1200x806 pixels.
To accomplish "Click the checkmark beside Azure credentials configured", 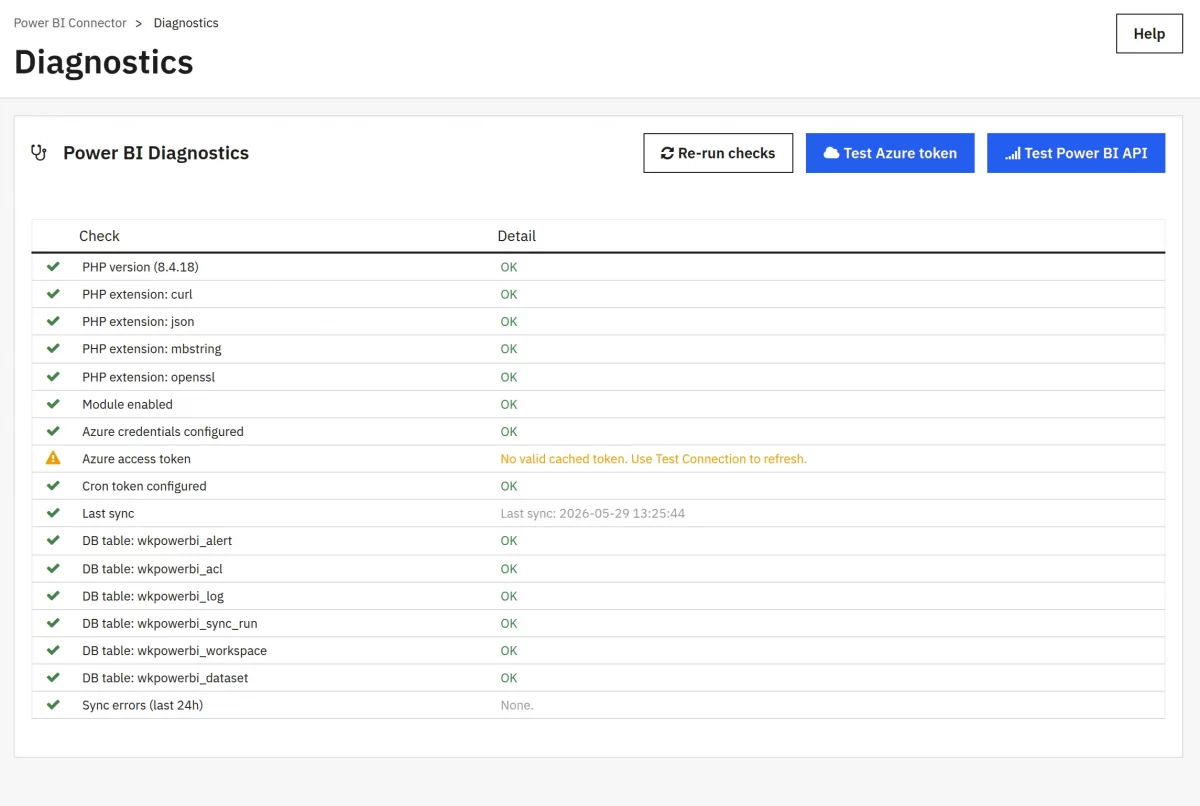I will point(53,431).
